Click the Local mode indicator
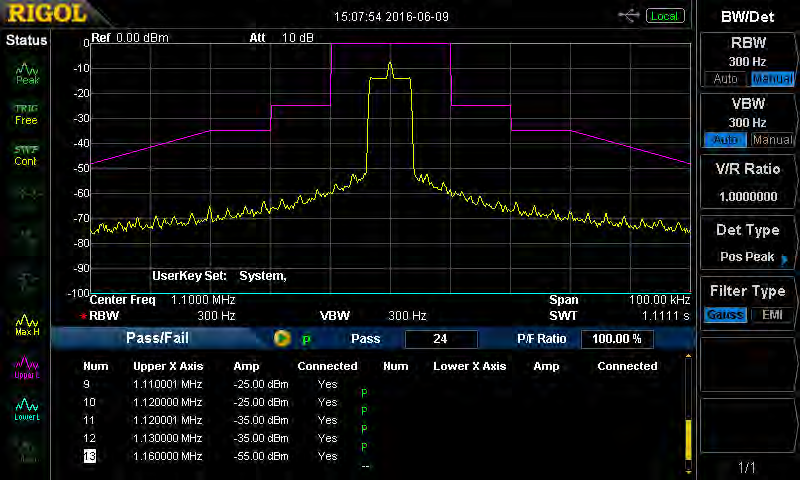 coord(665,16)
